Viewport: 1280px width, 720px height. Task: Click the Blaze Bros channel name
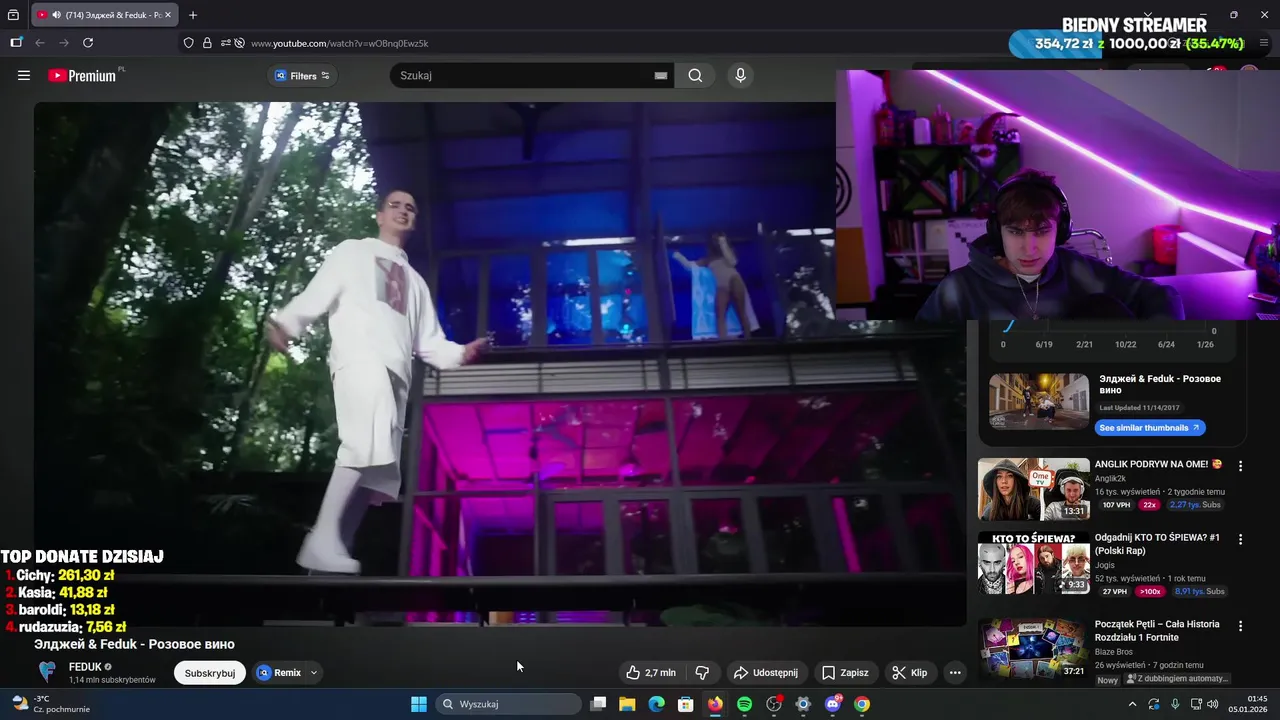pos(1114,652)
